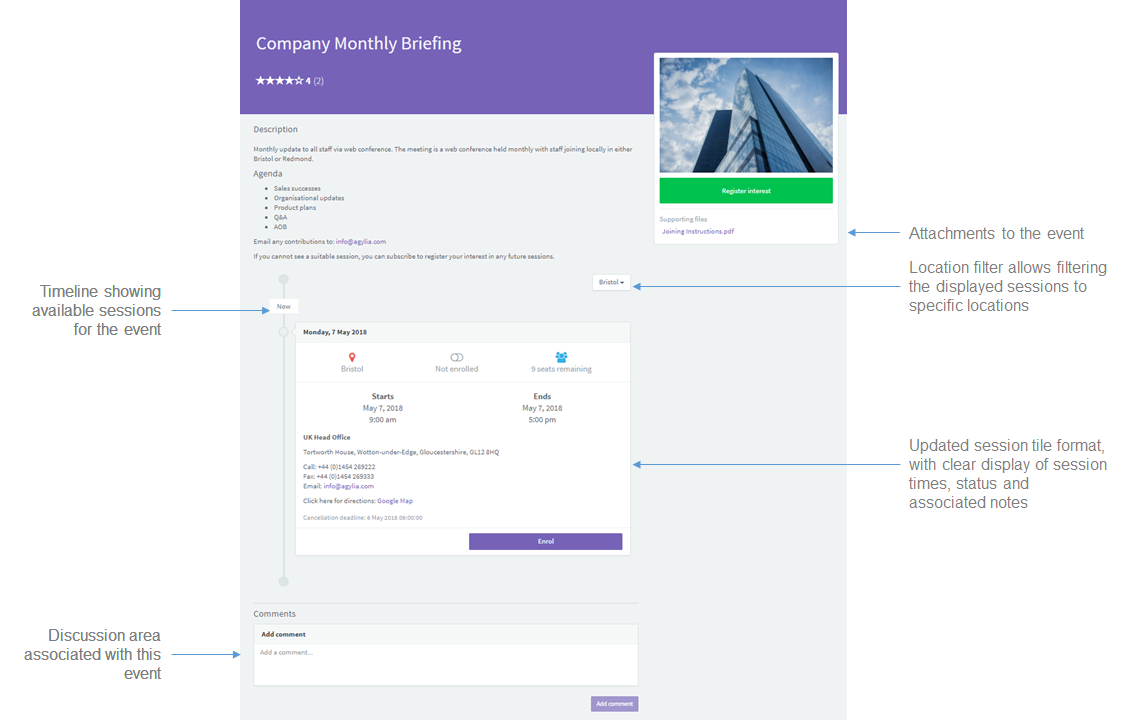The height and width of the screenshot is (720, 1123).
Task: Click Add comment to submit your comment
Action: pyautogui.click(x=614, y=703)
